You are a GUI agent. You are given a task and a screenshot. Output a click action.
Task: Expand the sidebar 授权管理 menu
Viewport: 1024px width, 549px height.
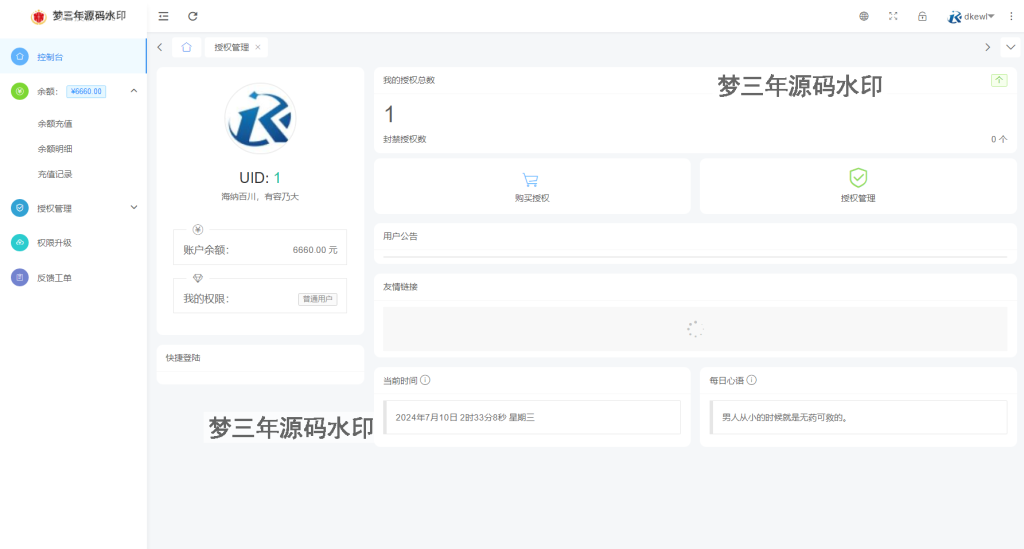[x=73, y=208]
